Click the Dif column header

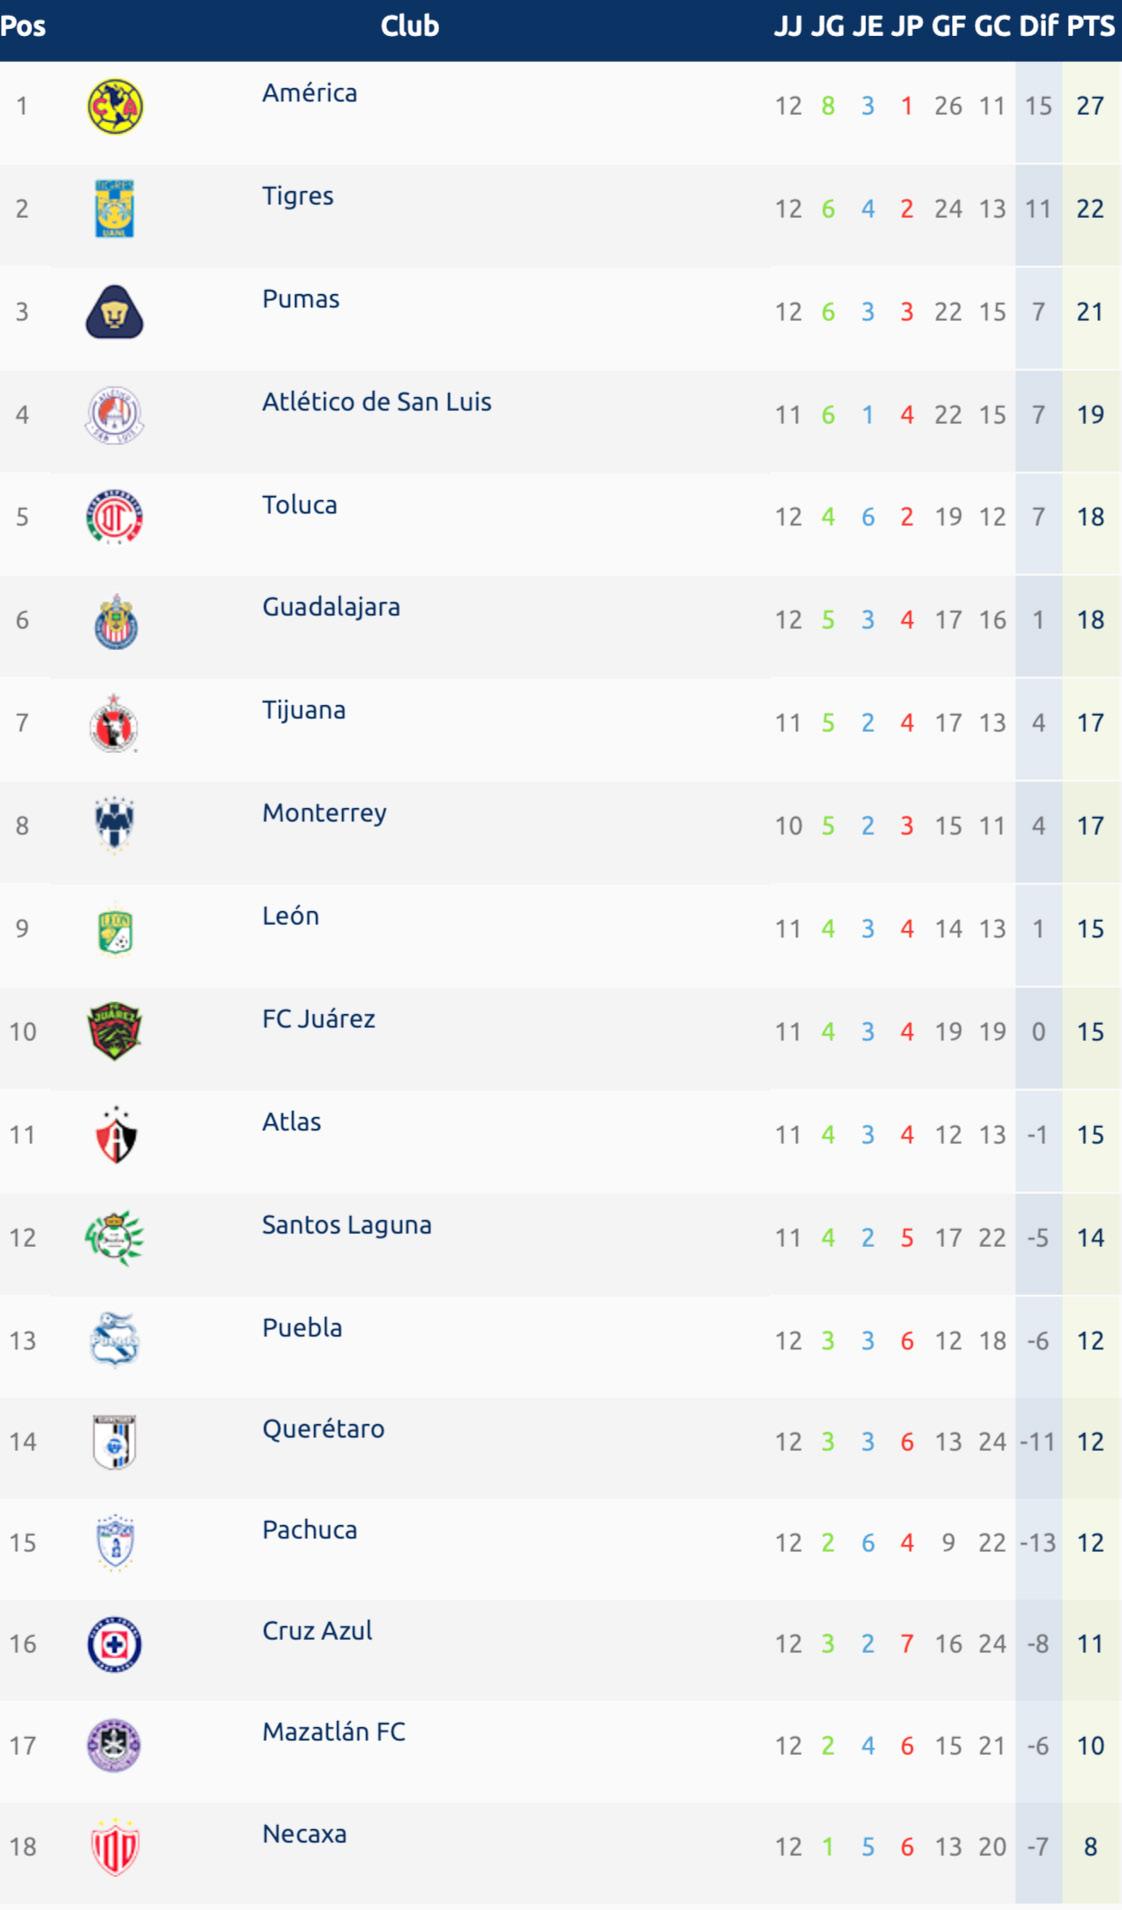tap(1039, 26)
